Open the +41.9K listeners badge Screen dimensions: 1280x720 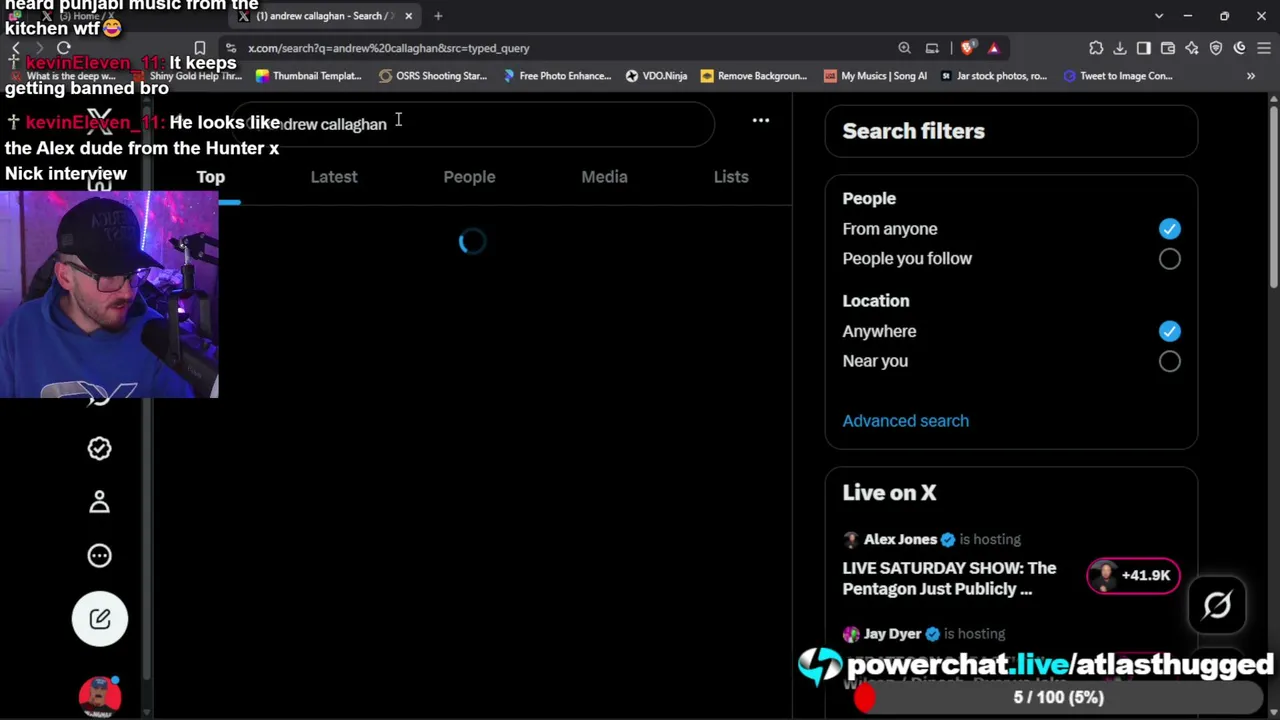(x=1133, y=576)
